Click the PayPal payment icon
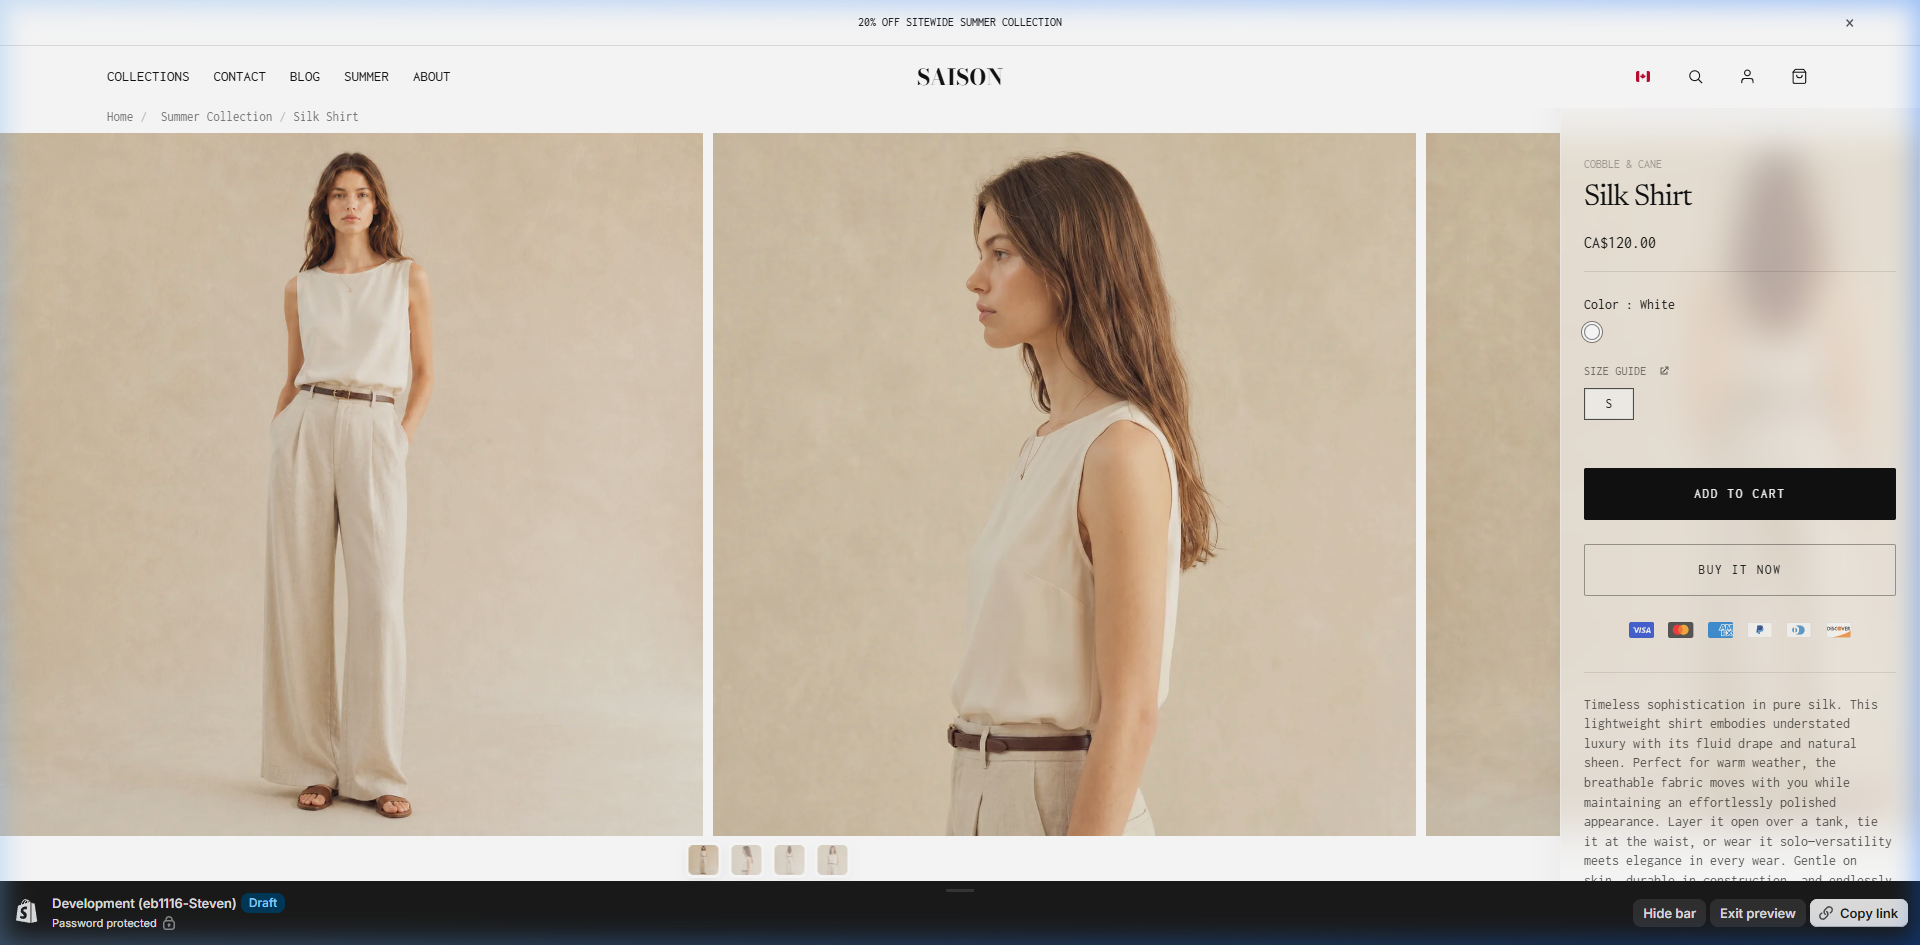The width and height of the screenshot is (1920, 945). (x=1759, y=630)
